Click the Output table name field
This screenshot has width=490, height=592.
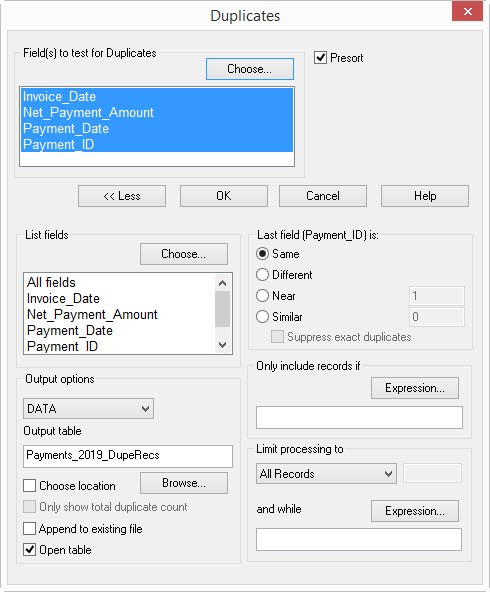(x=128, y=456)
